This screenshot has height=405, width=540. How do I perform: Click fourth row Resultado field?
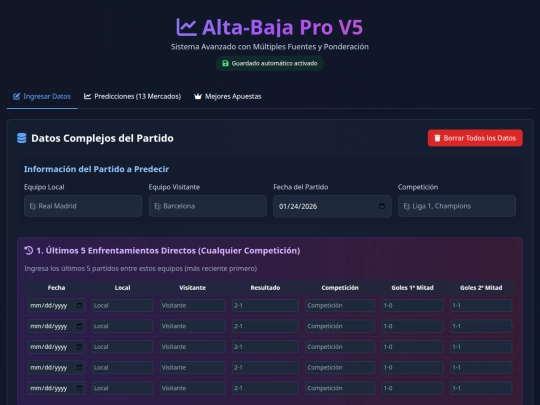(x=265, y=367)
